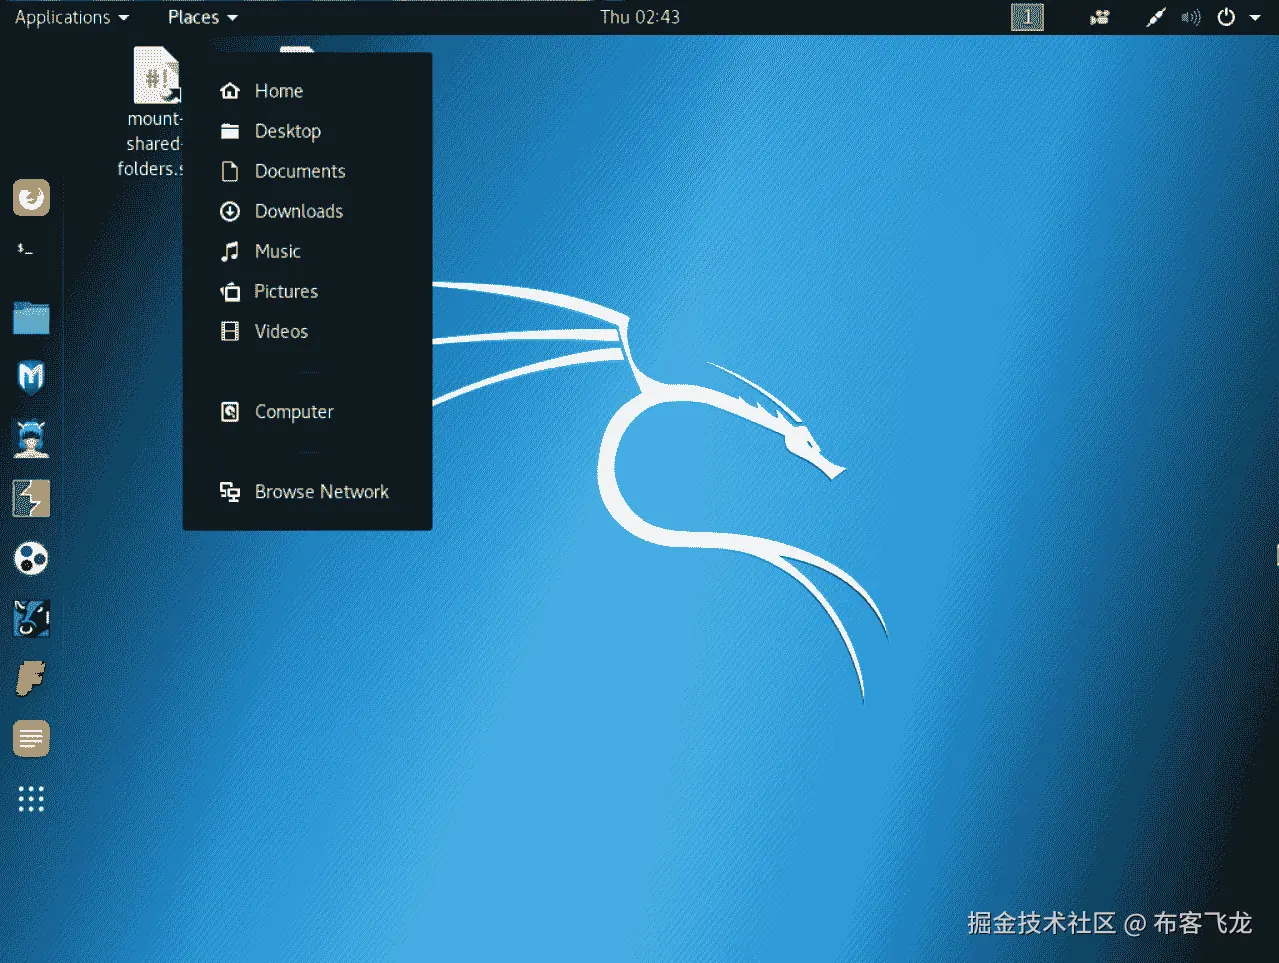Viewport: 1279px width, 963px height.
Task: Open Documents from Places menu
Action: [x=307, y=171]
